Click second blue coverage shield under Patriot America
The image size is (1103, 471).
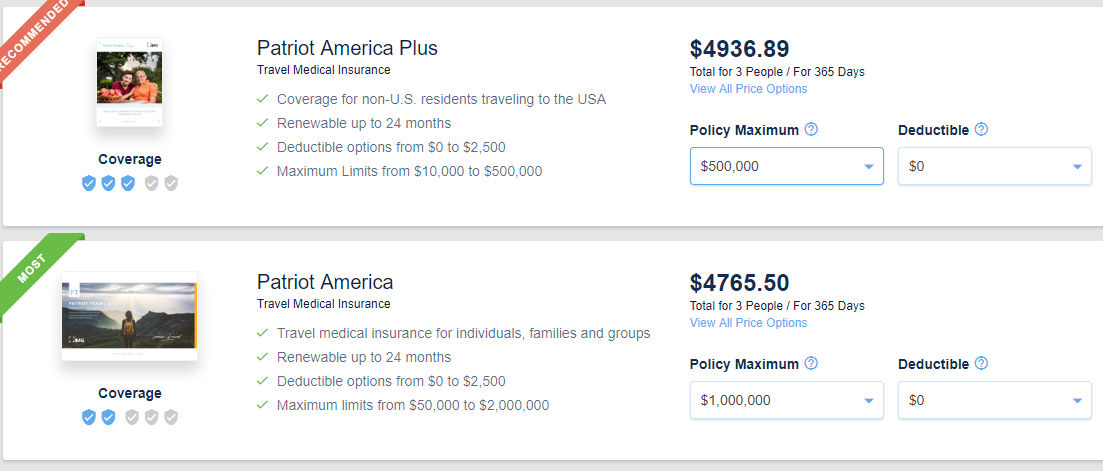(x=108, y=418)
